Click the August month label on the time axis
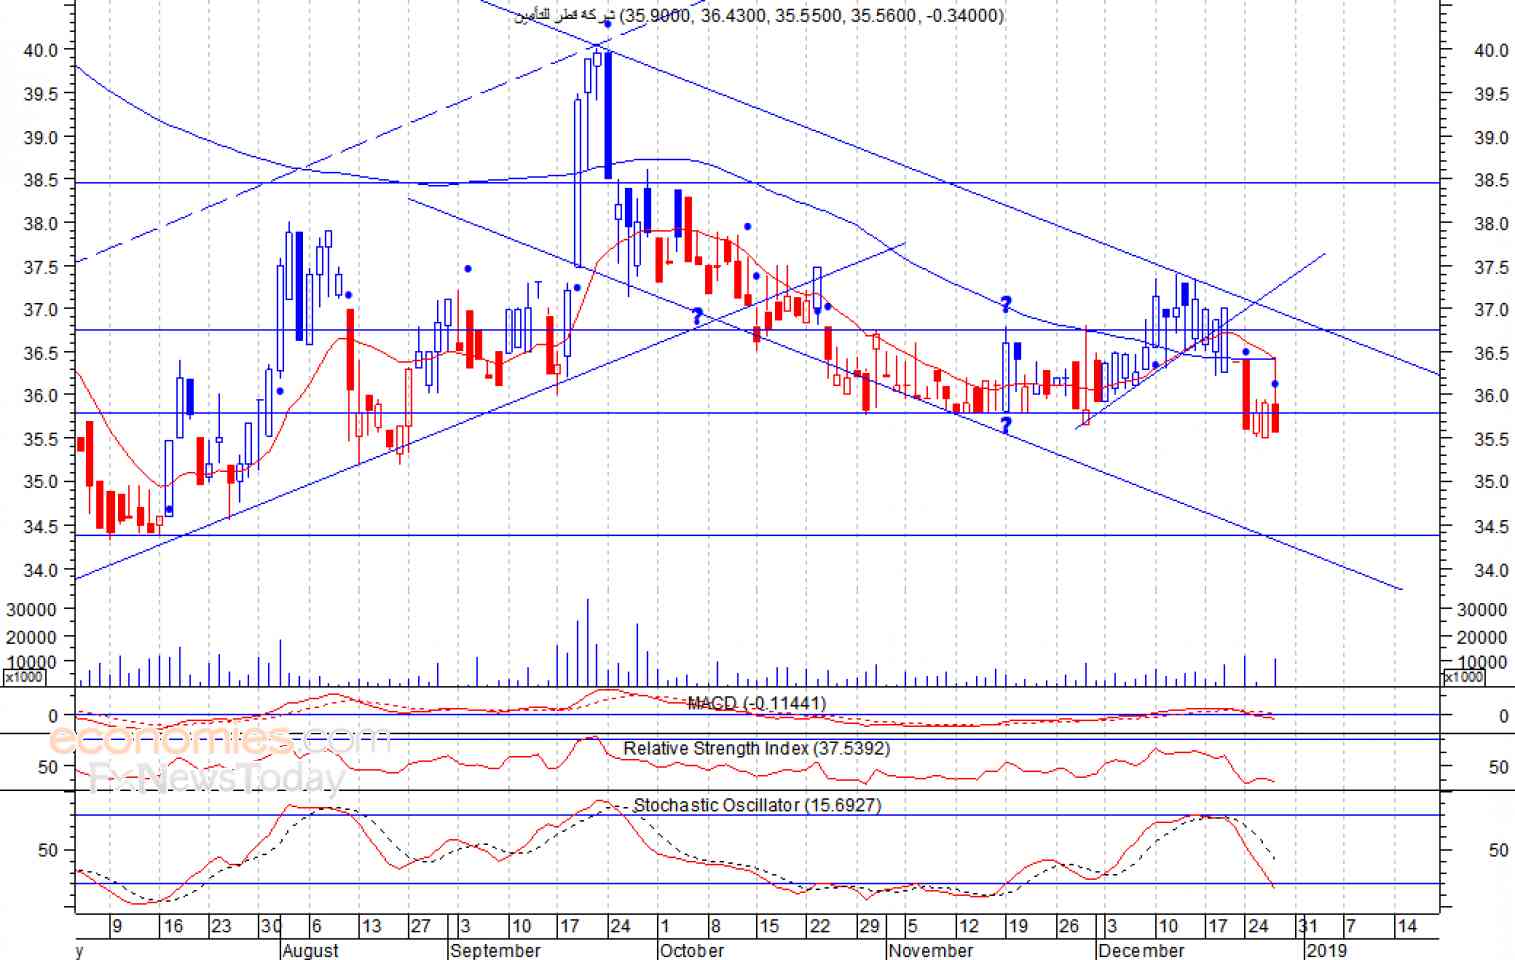The height and width of the screenshot is (960, 1515). pos(311,950)
